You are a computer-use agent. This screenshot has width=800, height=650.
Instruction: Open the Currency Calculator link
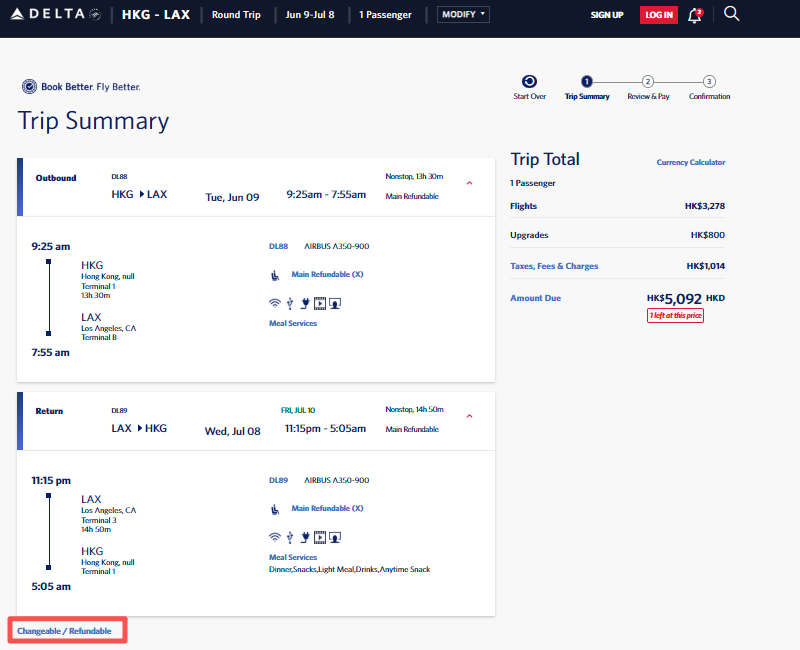pyautogui.click(x=690, y=162)
